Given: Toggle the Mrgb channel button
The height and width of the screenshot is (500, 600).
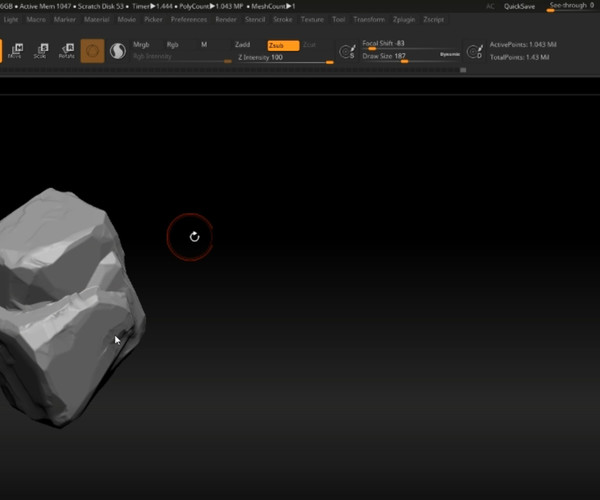Looking at the screenshot, I should click(141, 45).
